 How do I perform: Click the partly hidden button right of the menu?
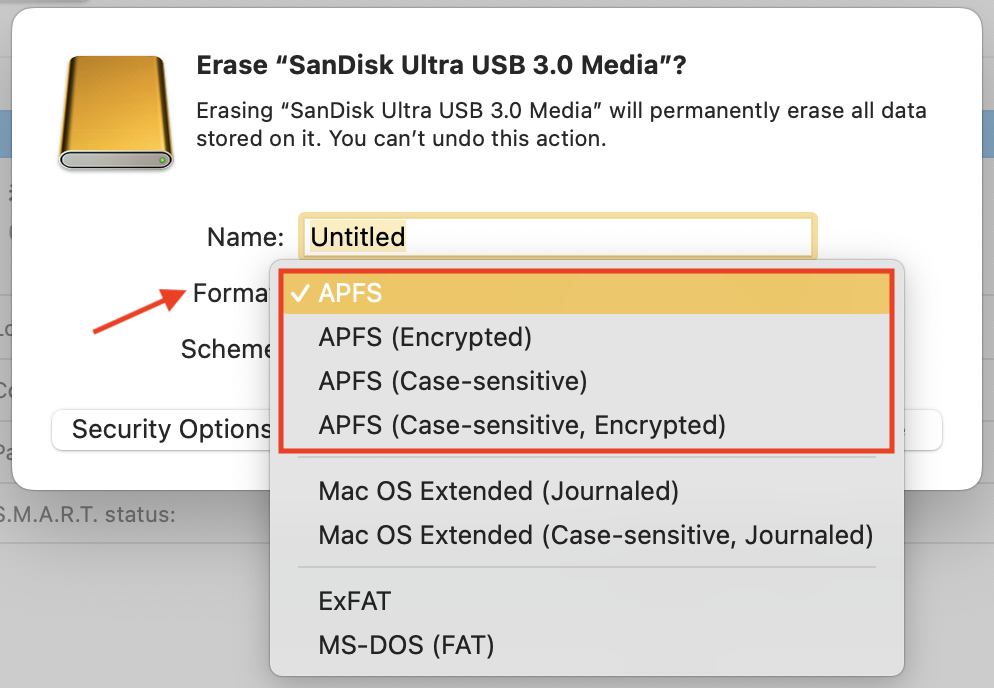[923, 430]
